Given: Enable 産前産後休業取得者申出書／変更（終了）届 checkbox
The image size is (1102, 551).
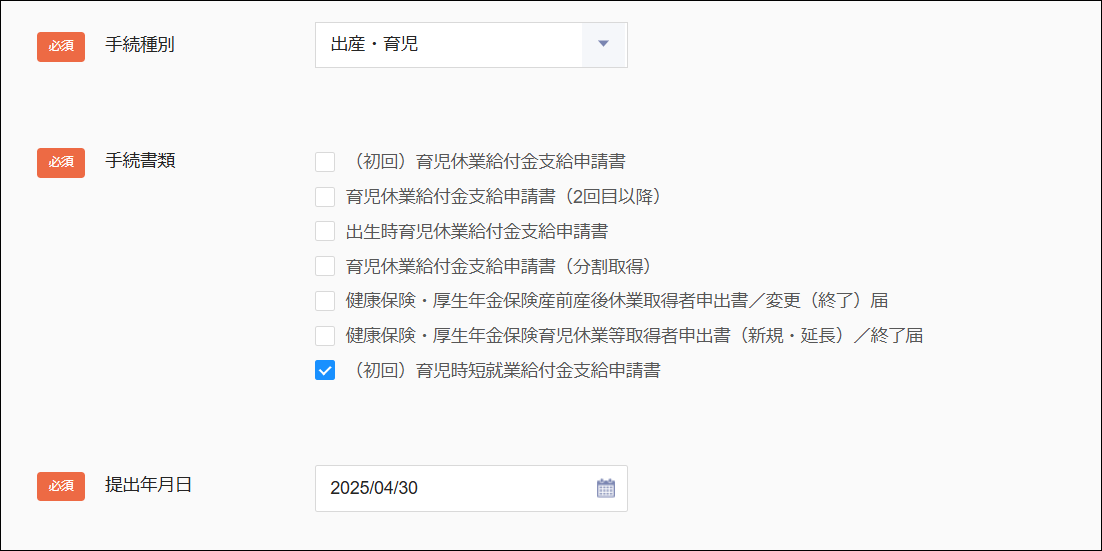Looking at the screenshot, I should tap(325, 301).
